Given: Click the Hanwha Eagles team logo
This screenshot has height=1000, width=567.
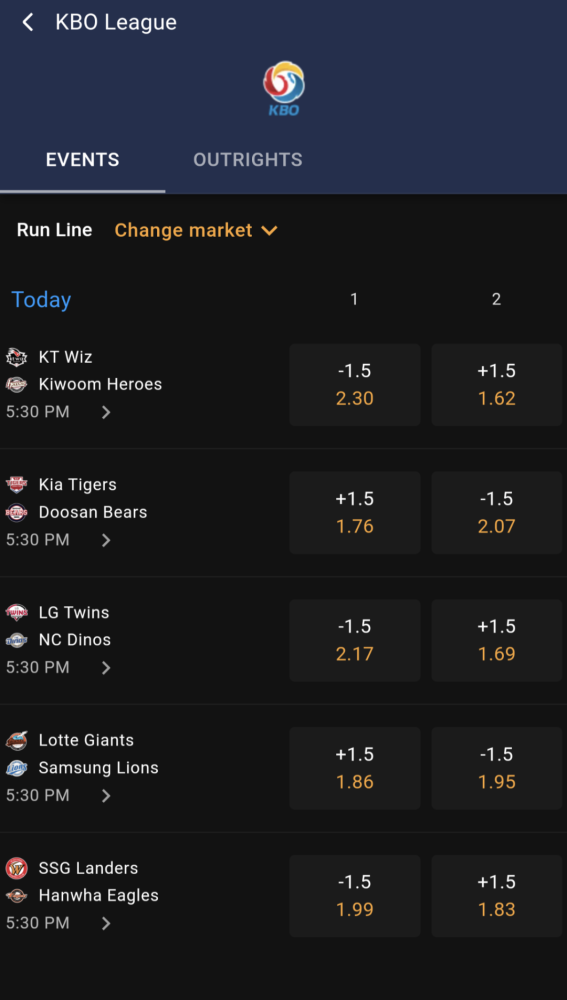Looking at the screenshot, I should 17,895.
